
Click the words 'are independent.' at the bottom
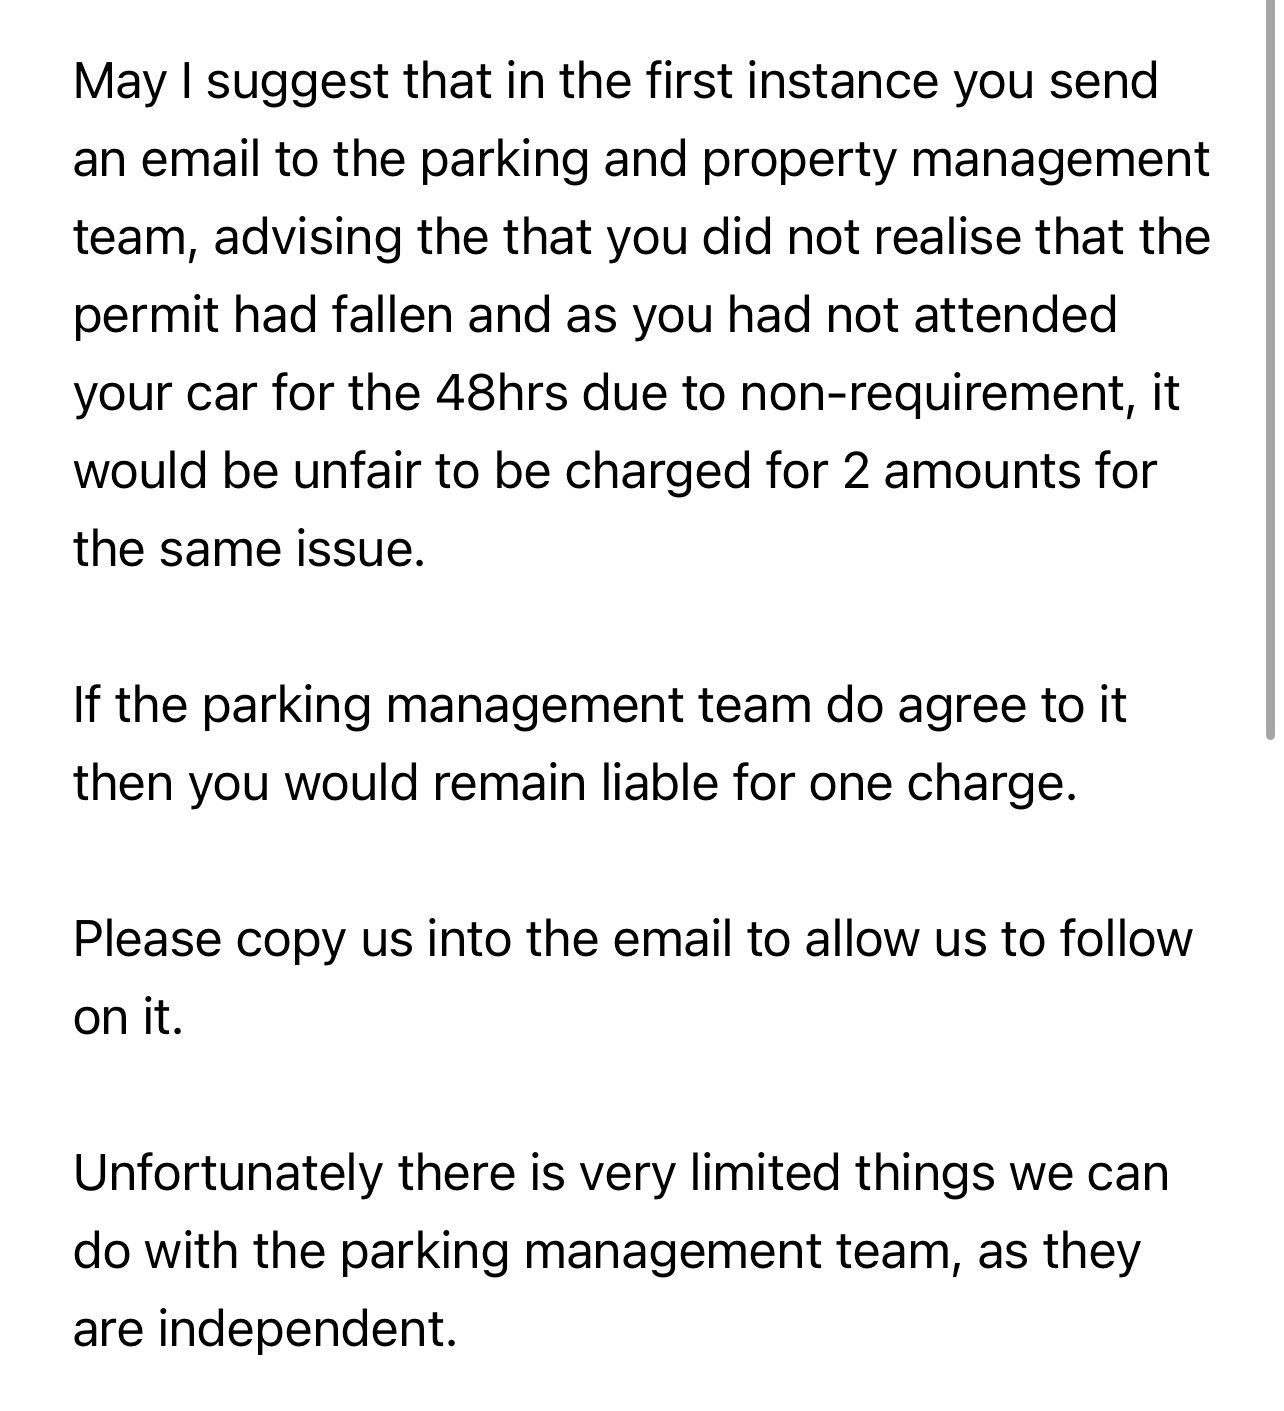[x=265, y=1329]
